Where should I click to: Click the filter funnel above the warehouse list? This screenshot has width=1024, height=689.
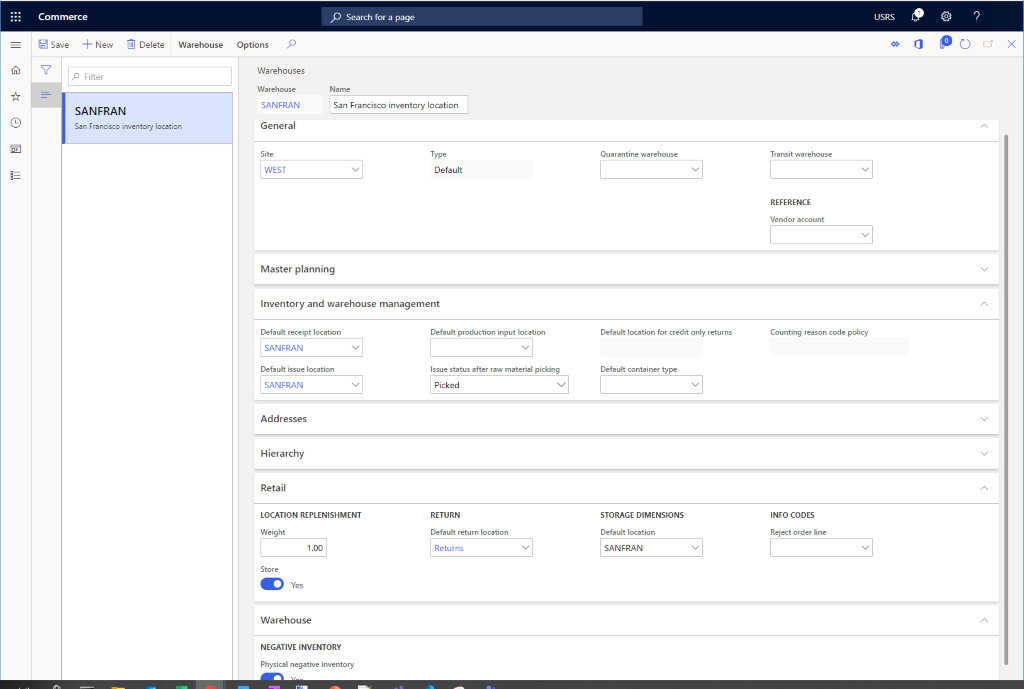46,70
